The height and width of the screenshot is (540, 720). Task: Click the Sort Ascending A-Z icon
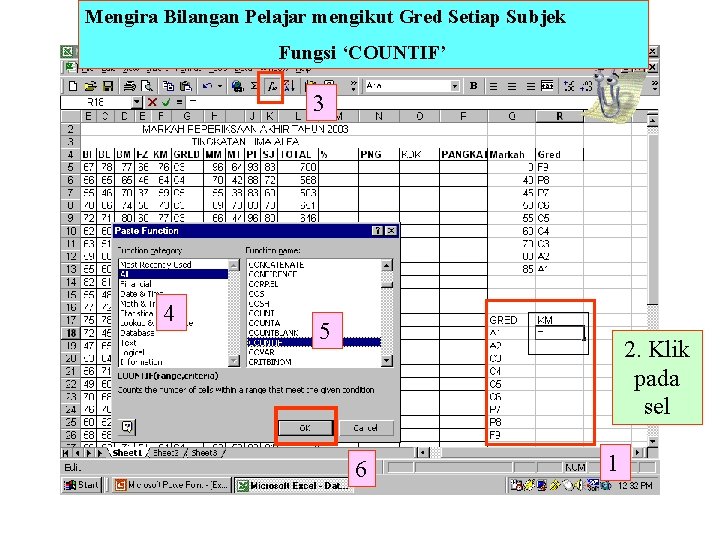pos(289,86)
